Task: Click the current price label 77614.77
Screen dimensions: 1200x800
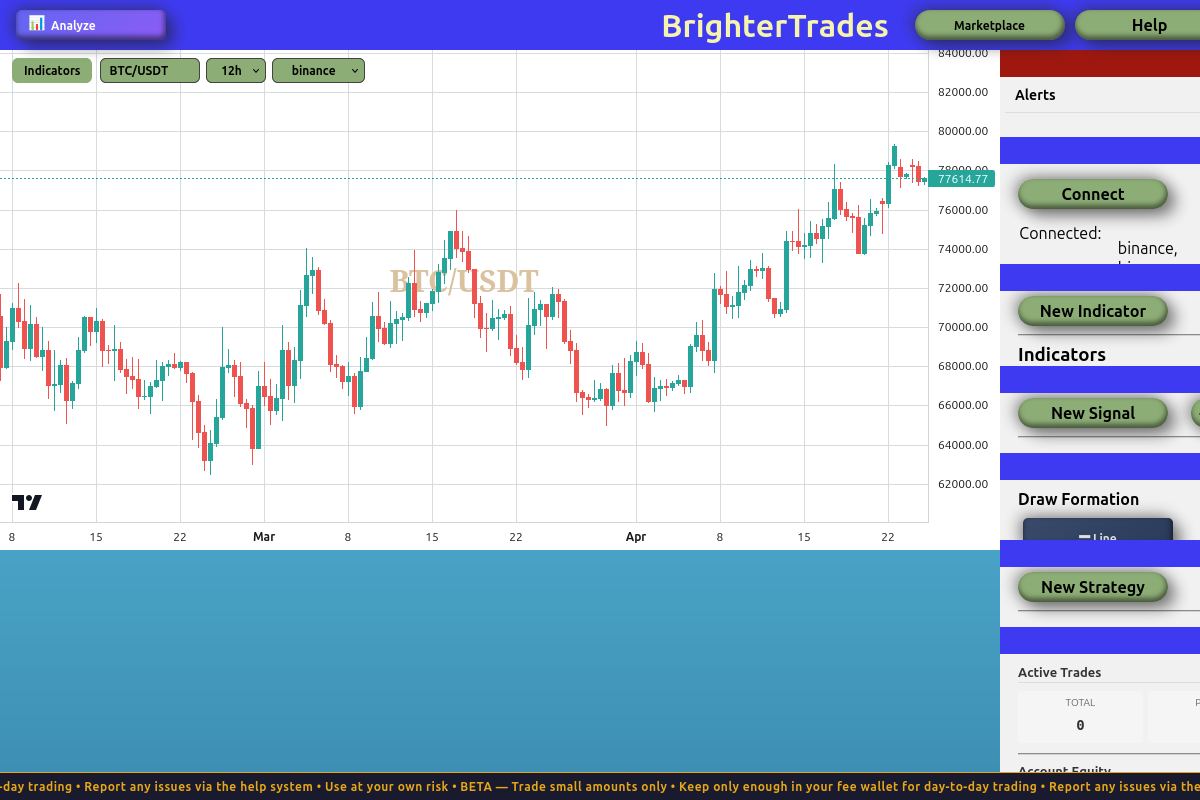Action: pyautogui.click(x=961, y=179)
